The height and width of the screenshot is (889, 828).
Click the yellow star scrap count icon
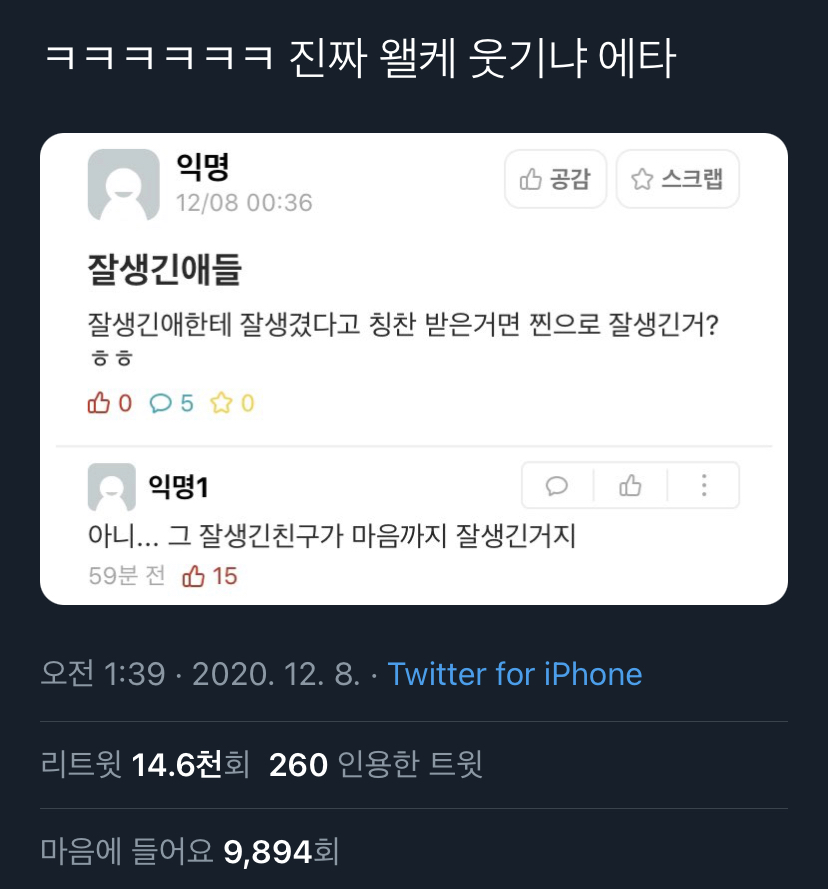click(221, 403)
